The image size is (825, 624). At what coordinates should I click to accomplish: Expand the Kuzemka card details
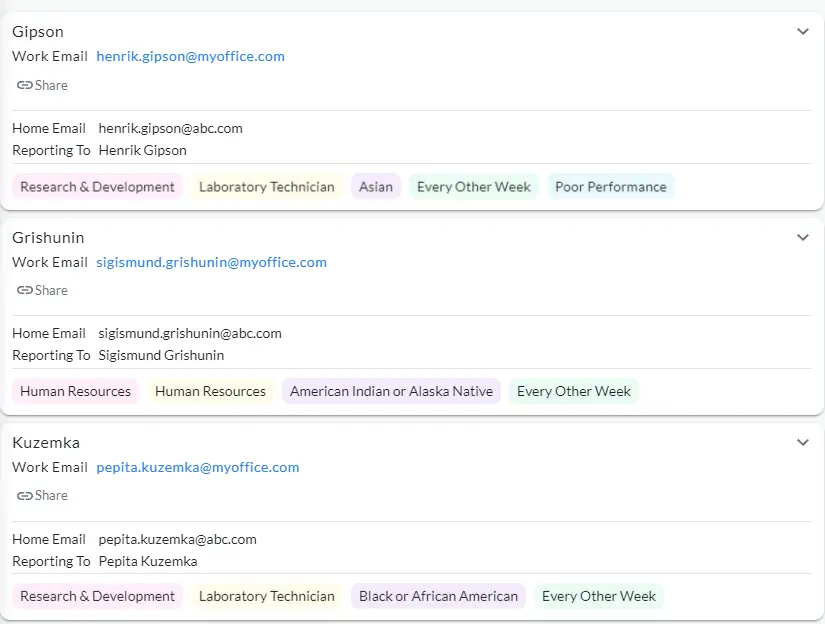coord(802,442)
